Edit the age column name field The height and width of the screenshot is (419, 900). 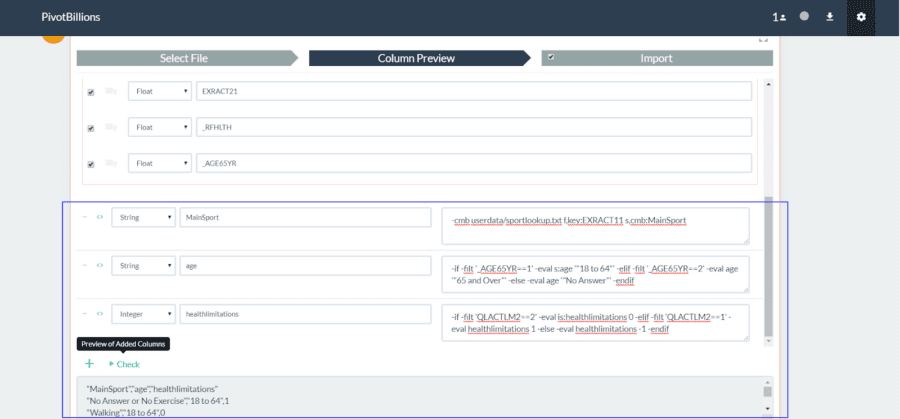[305, 266]
